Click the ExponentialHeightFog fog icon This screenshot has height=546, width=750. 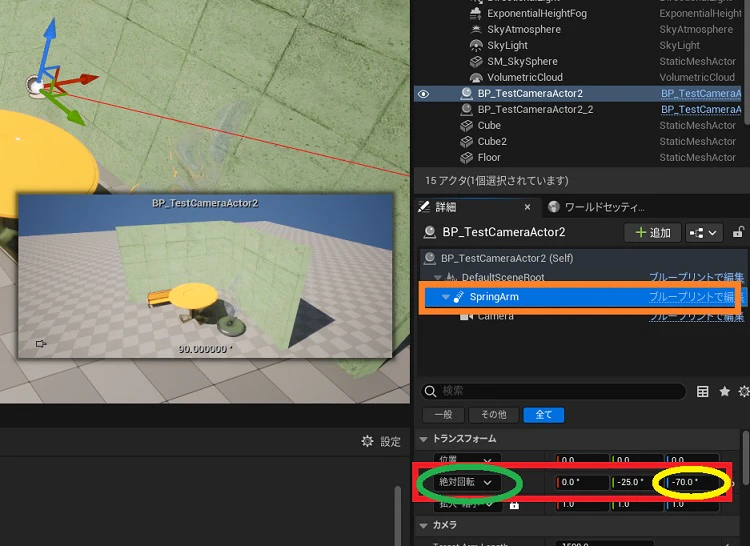click(x=476, y=13)
